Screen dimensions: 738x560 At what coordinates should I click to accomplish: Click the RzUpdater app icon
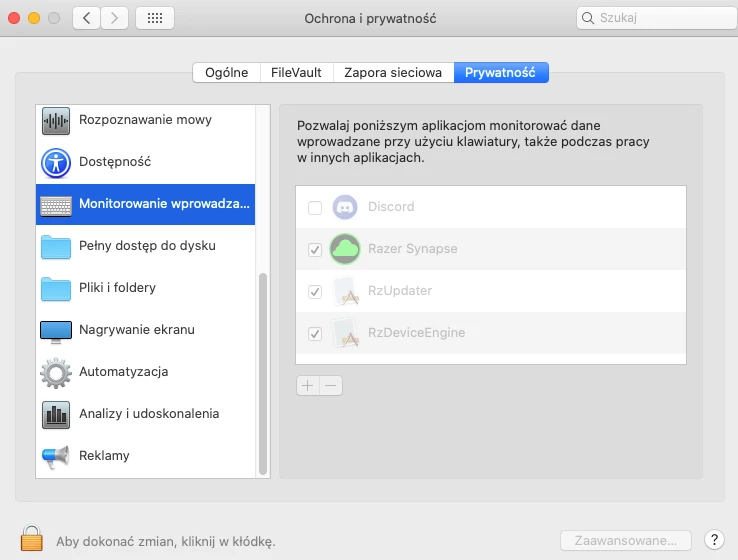[345, 291]
